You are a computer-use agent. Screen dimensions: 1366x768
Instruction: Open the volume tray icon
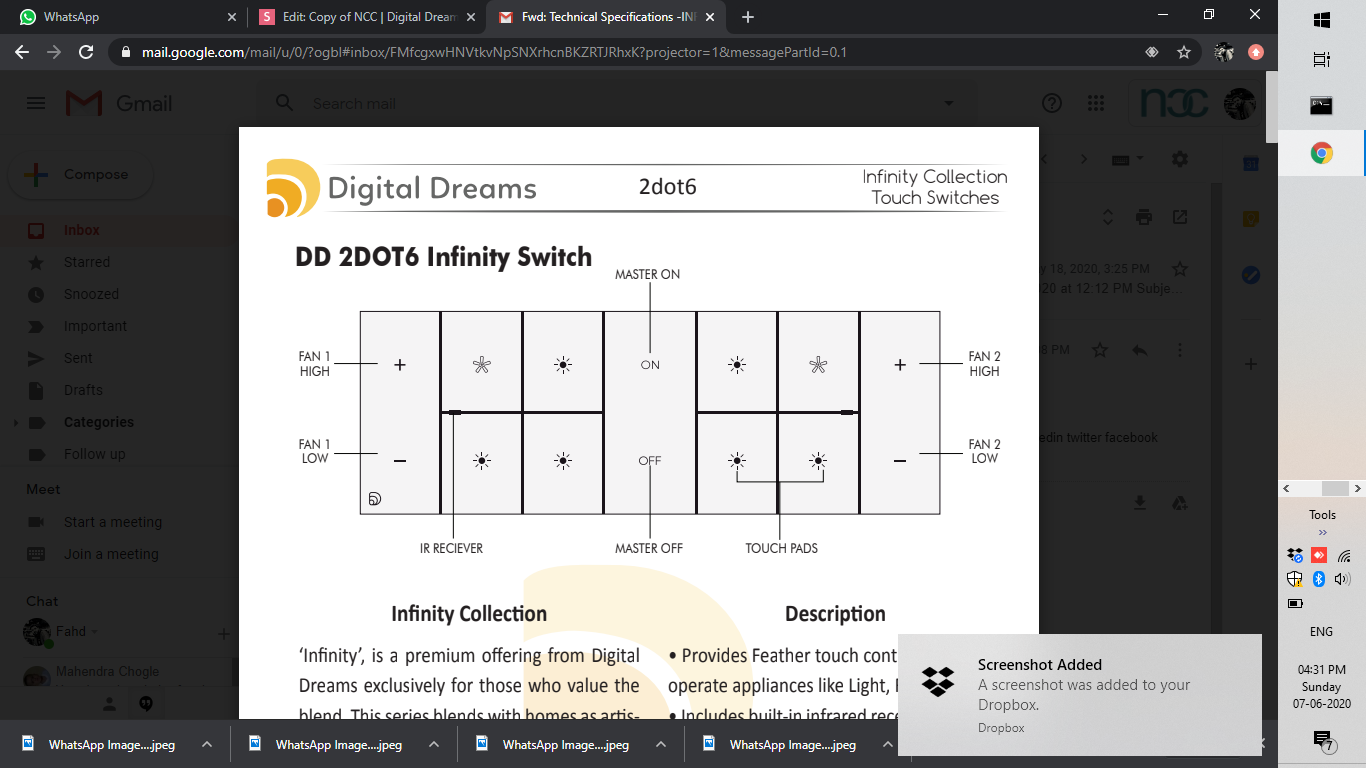[x=1343, y=579]
